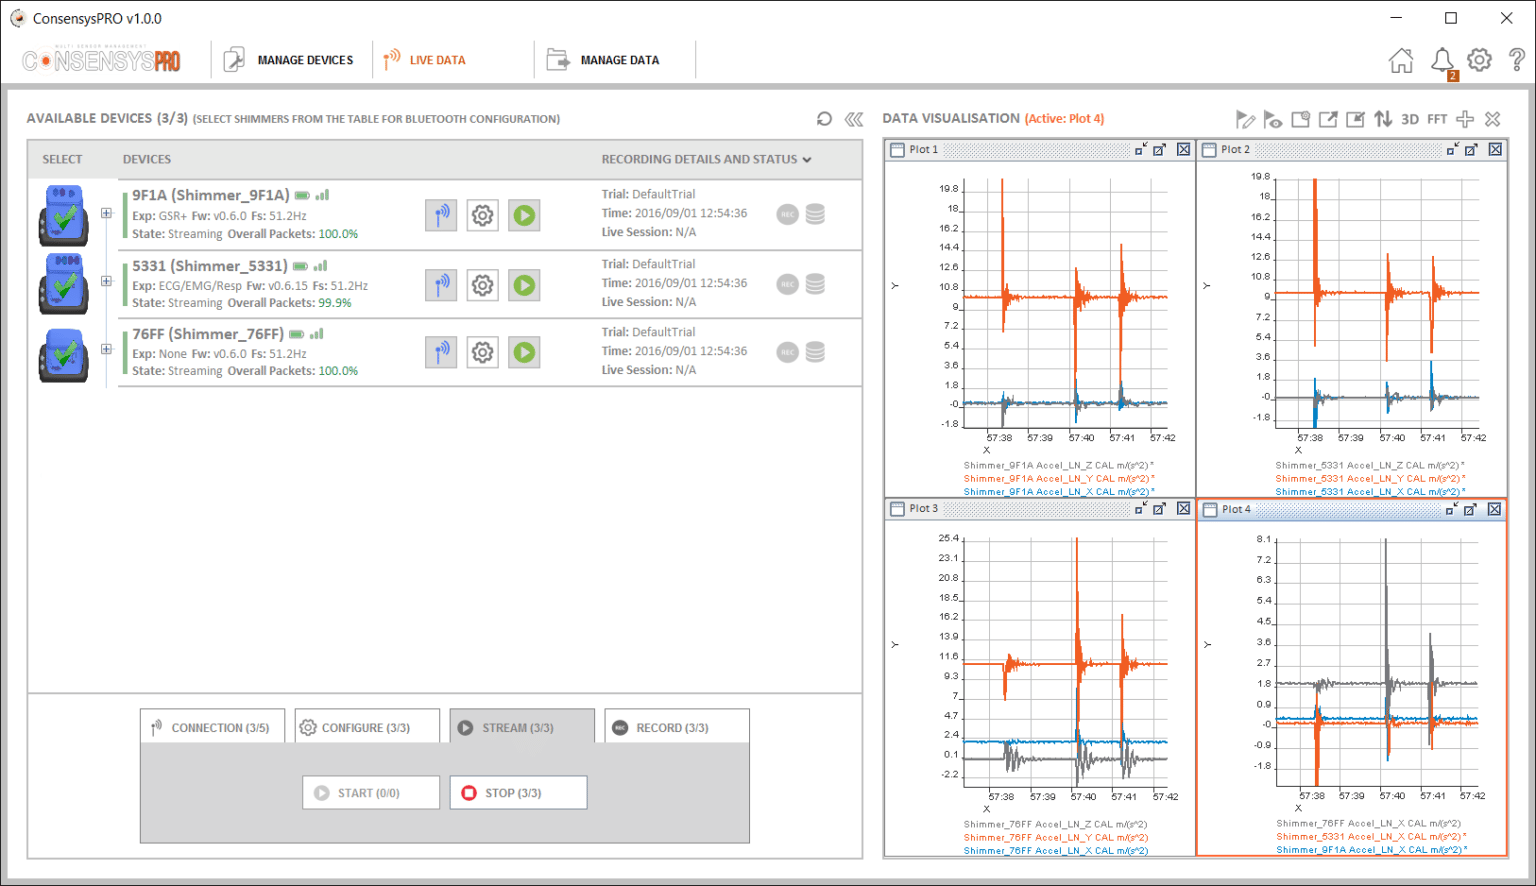Add a new plot with plus icon

click(1465, 119)
